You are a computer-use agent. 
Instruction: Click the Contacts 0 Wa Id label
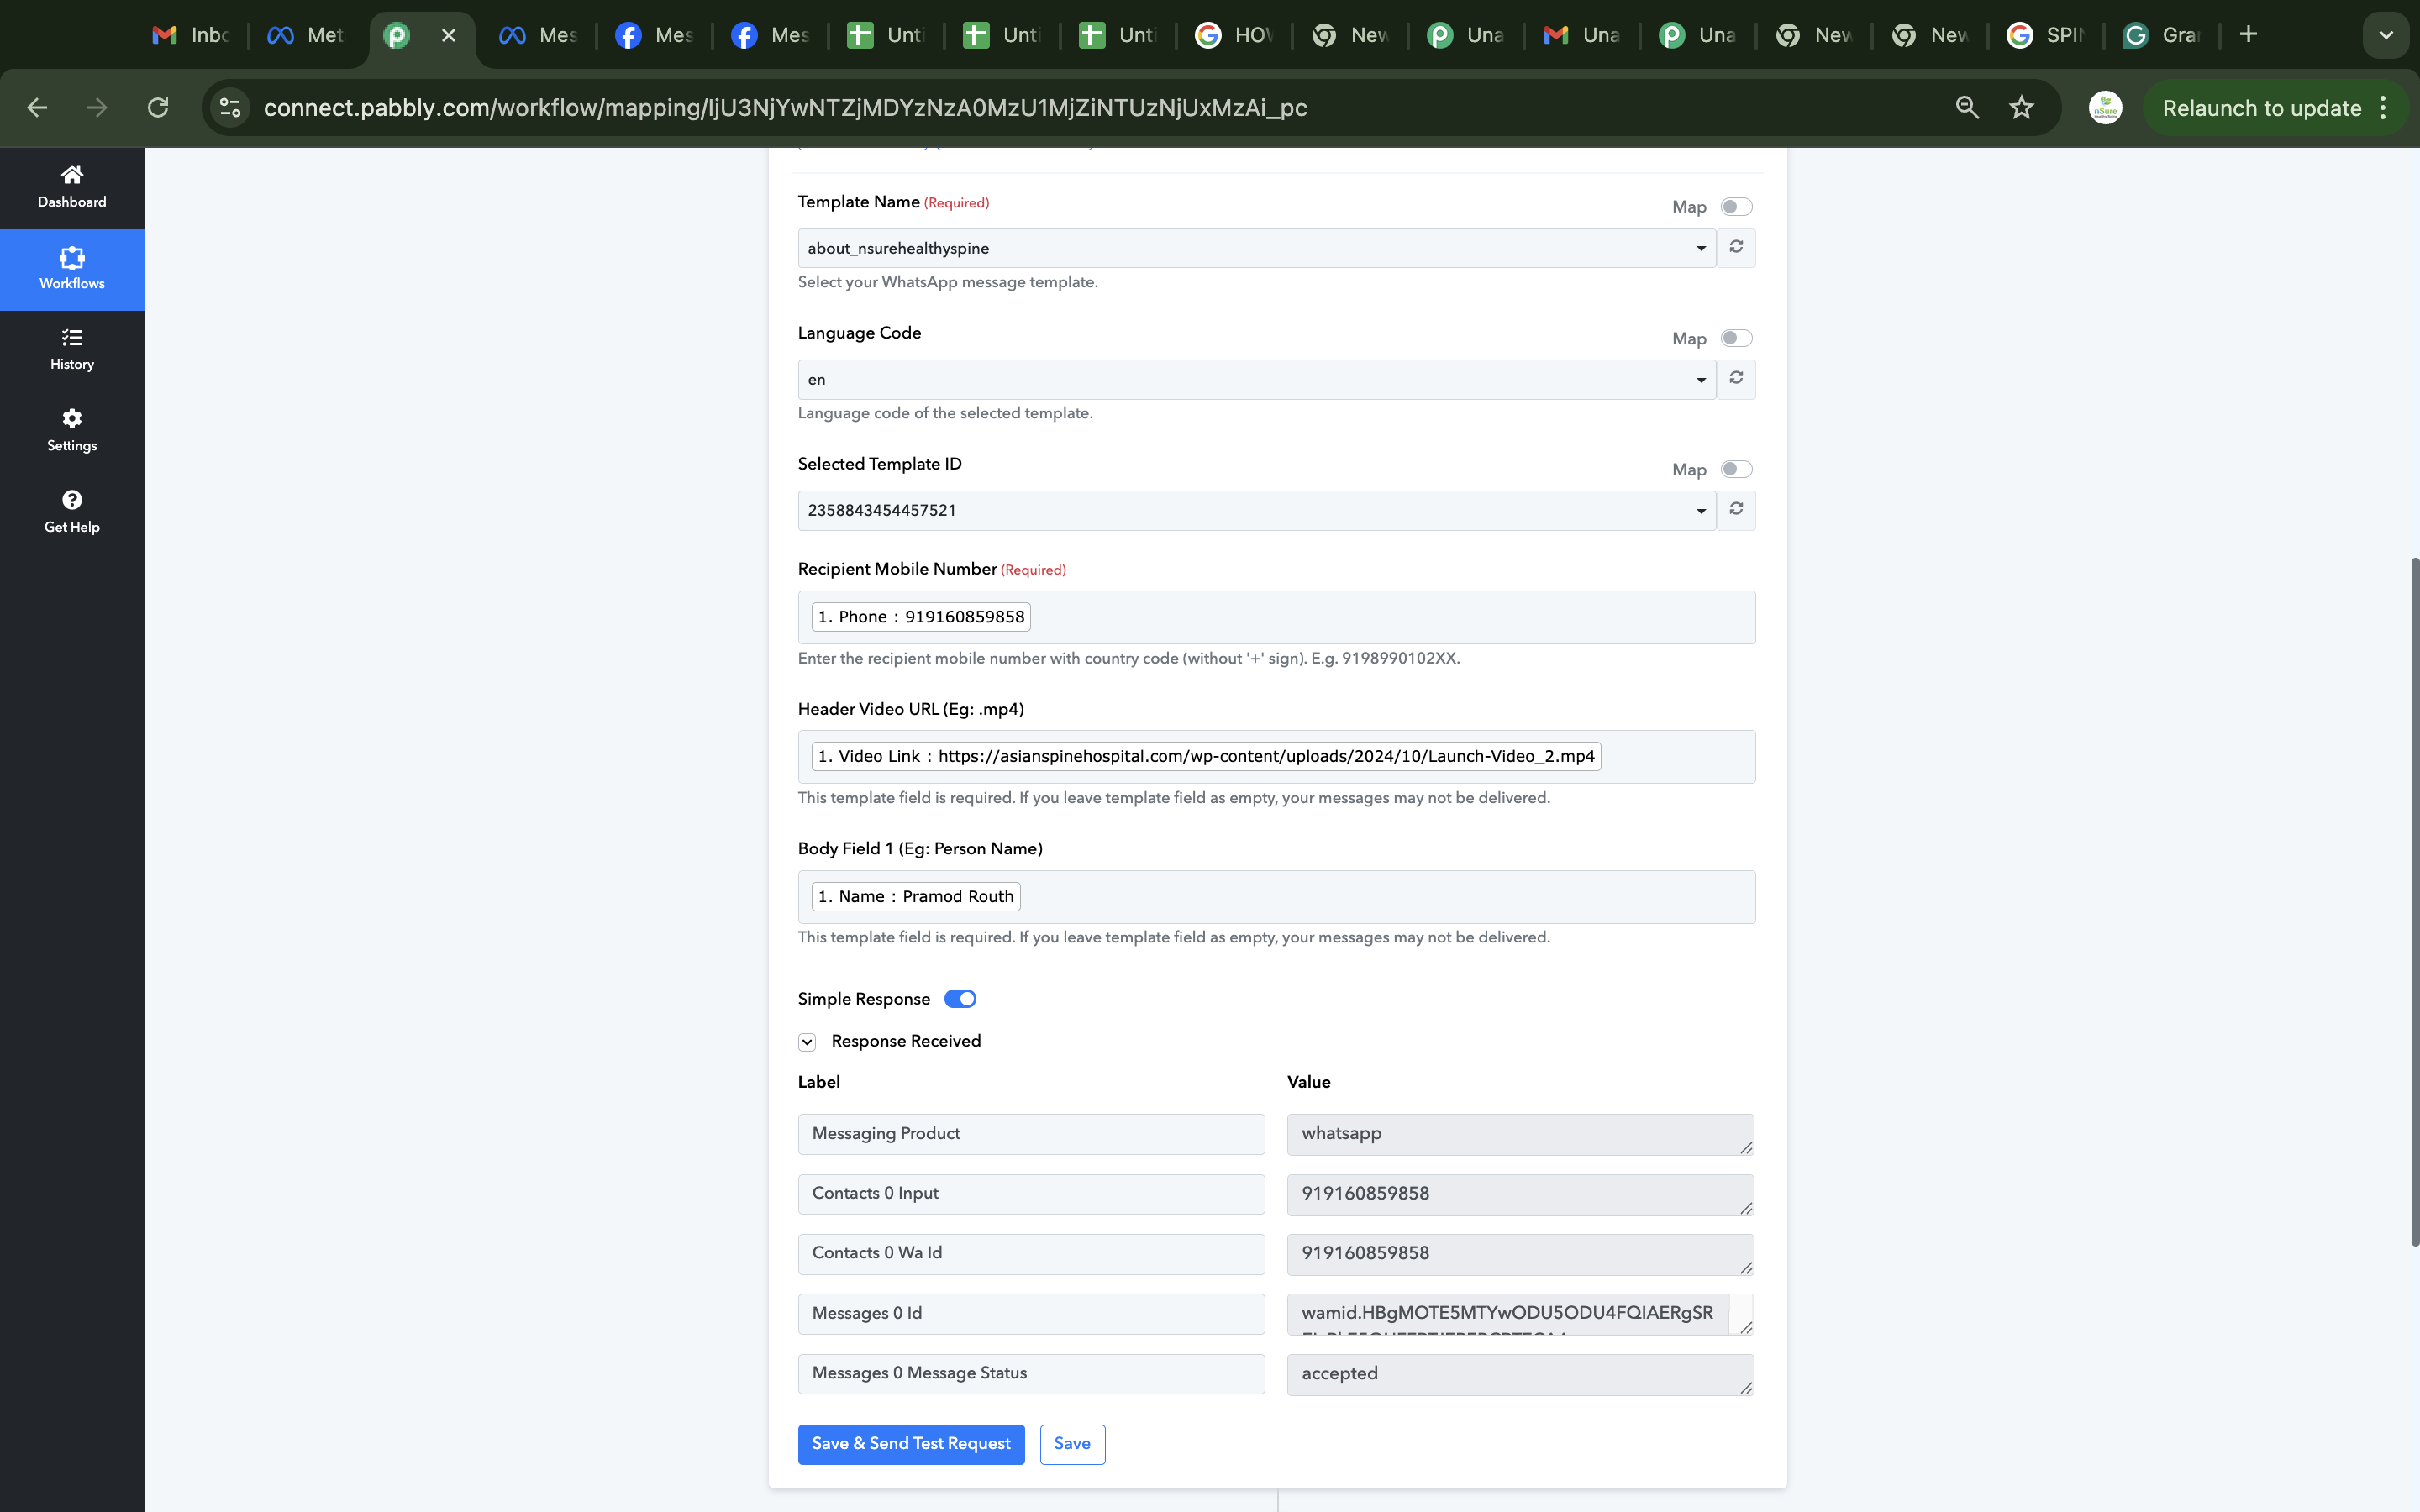1031,1254
